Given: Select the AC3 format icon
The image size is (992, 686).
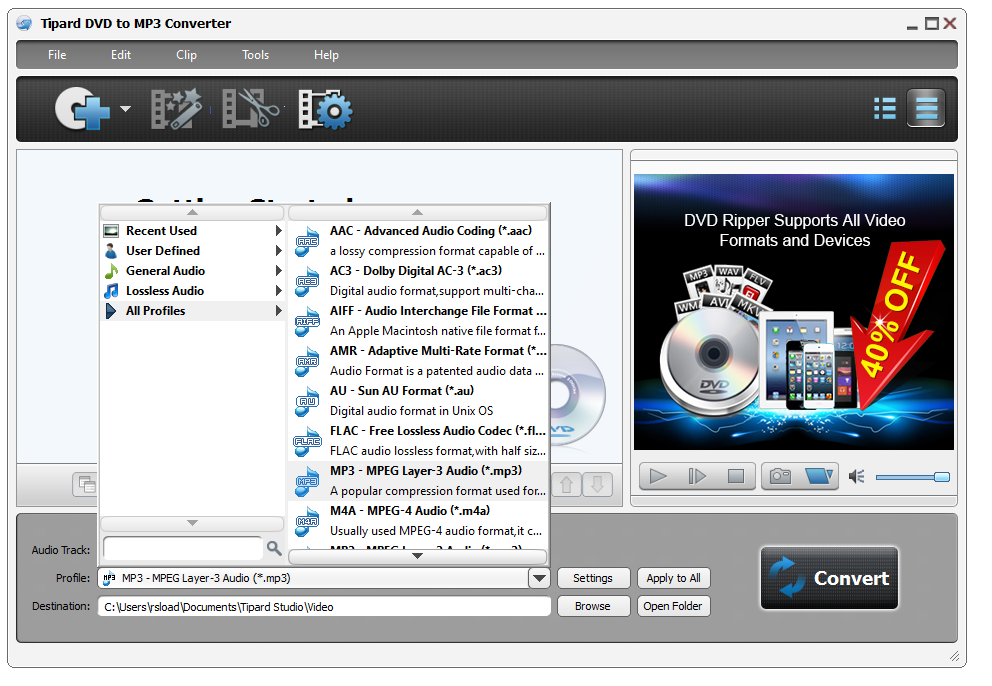Looking at the screenshot, I should click(x=307, y=282).
